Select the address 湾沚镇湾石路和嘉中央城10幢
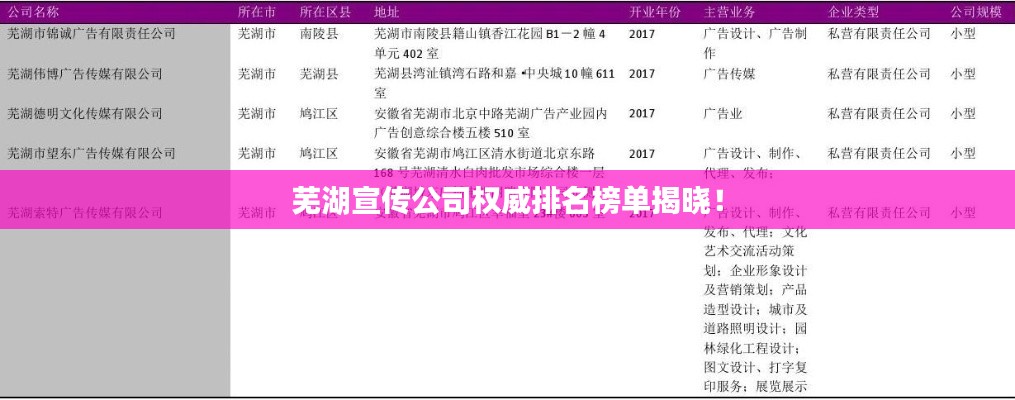This screenshot has width=1015, height=400. click(x=495, y=83)
